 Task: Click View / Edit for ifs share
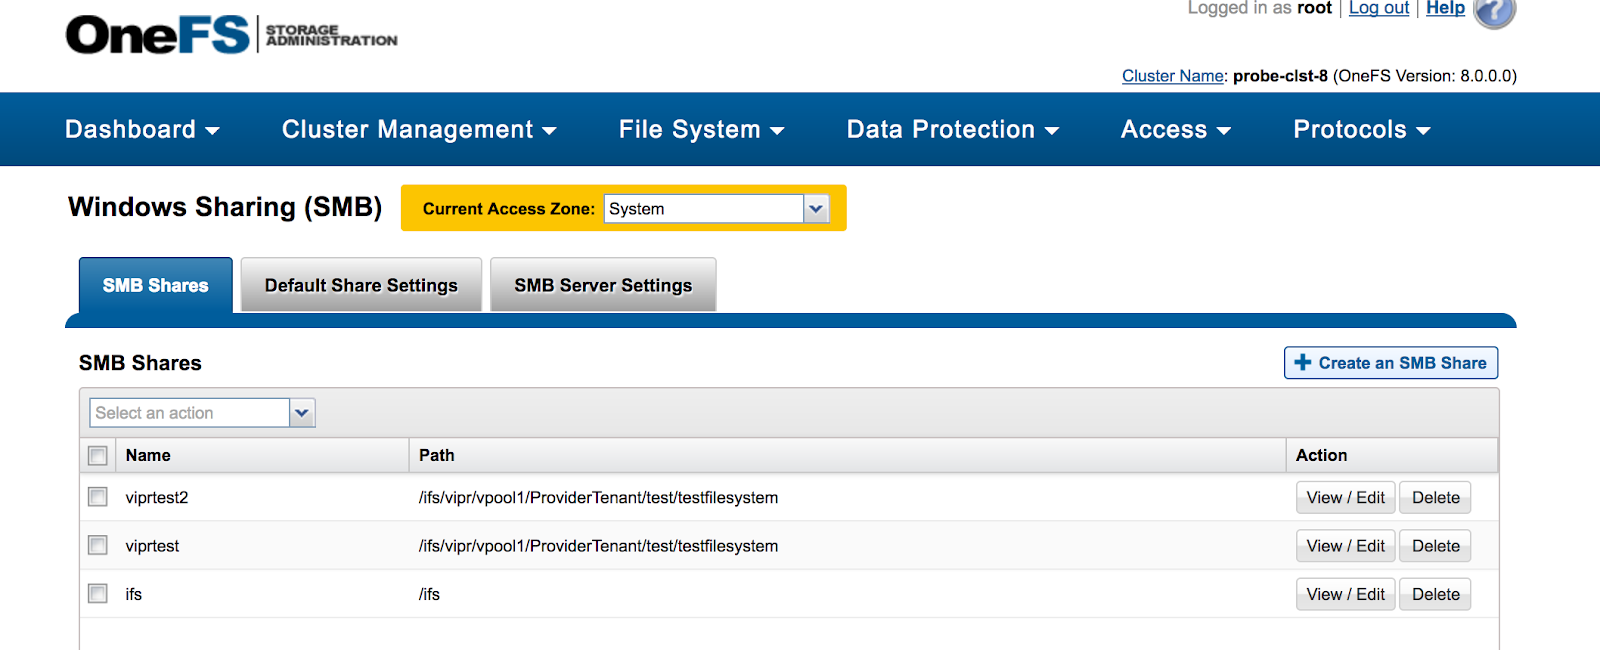point(1345,594)
